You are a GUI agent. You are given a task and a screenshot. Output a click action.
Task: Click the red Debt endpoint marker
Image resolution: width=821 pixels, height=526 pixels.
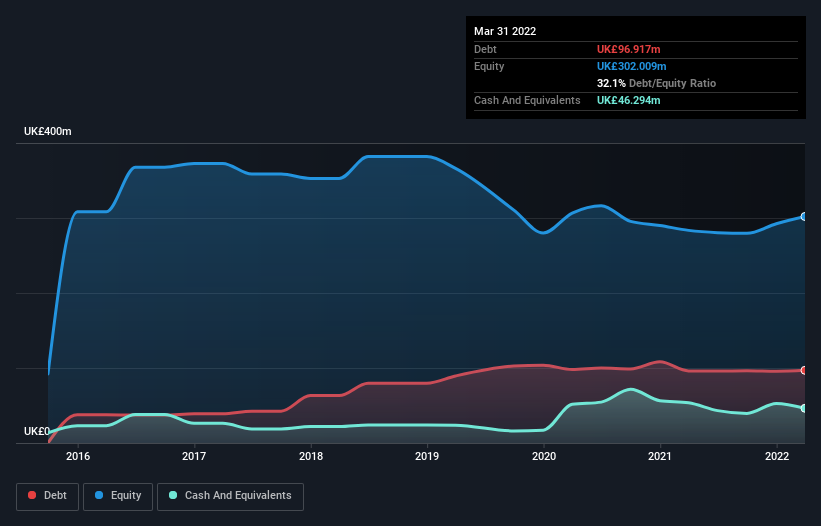click(804, 371)
